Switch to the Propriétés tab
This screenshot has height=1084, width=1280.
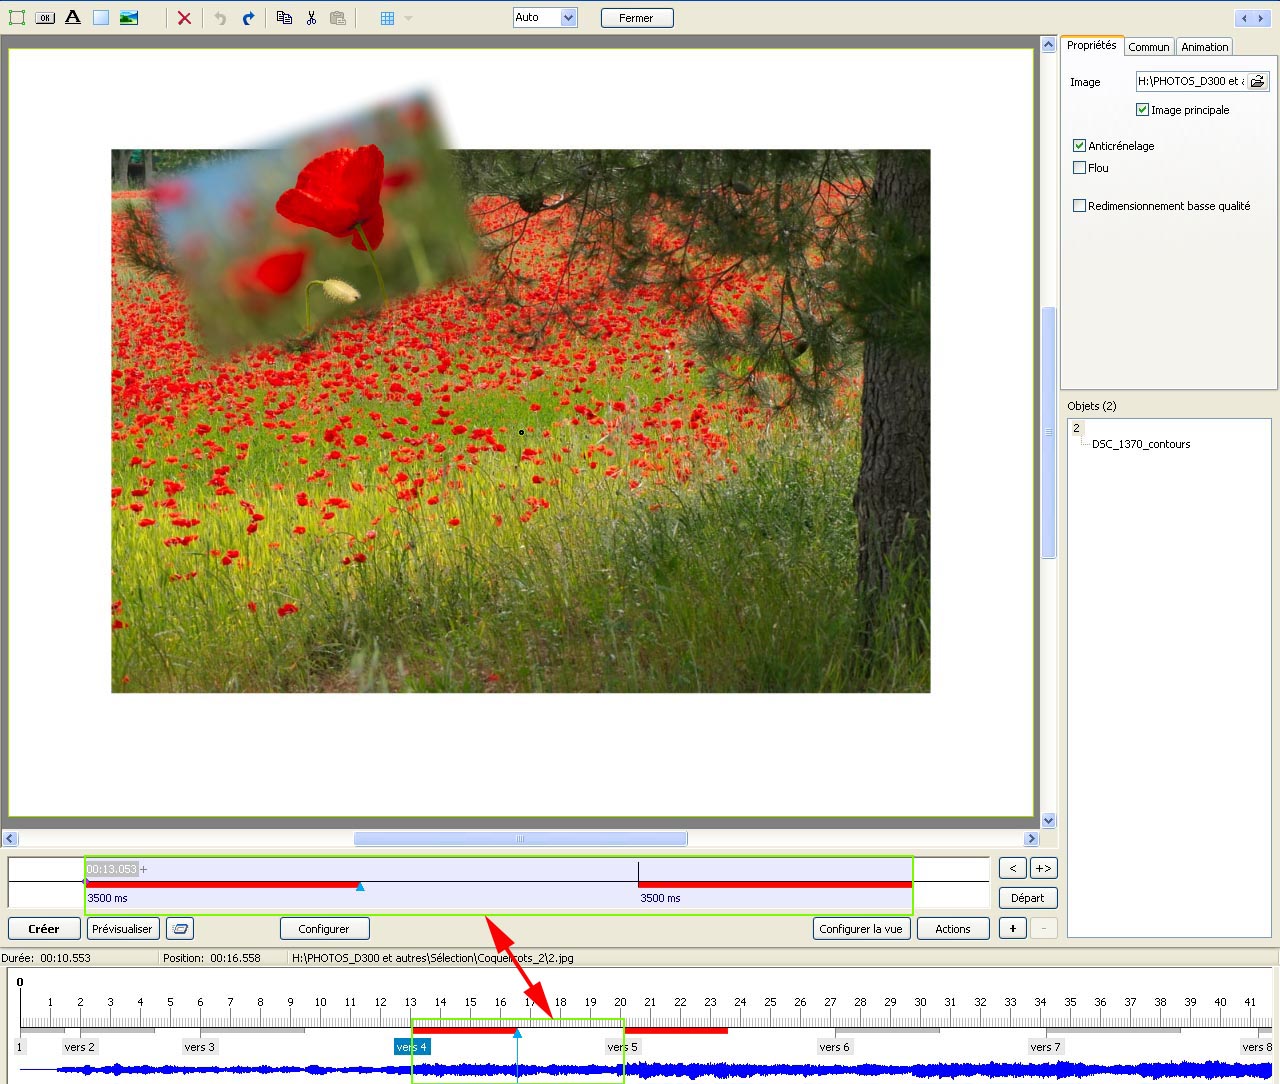[x=1092, y=46]
